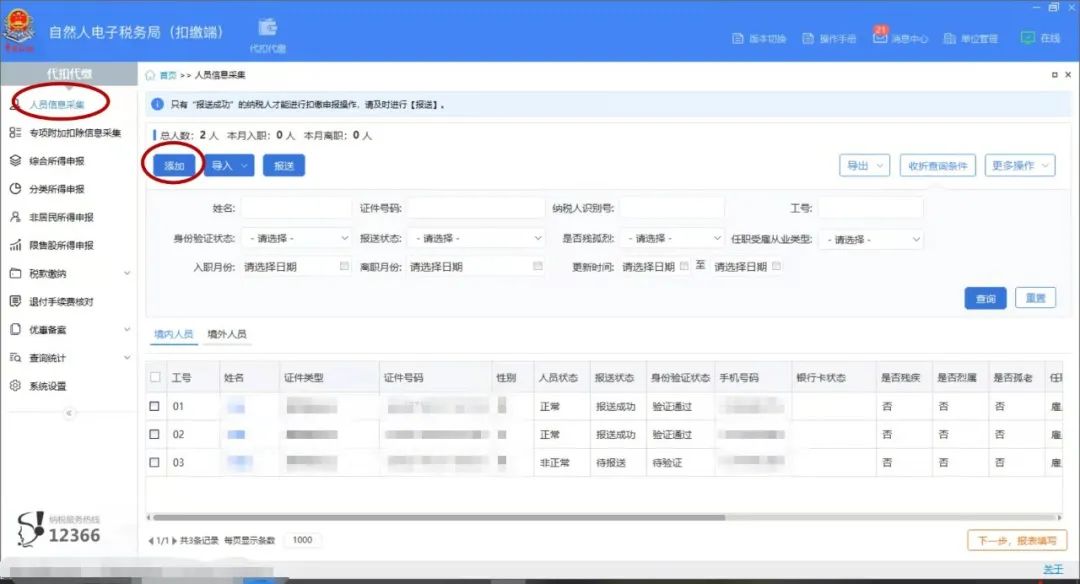Select the checkbox for 非正常 row 03
The height and width of the screenshot is (584, 1080).
point(154,462)
